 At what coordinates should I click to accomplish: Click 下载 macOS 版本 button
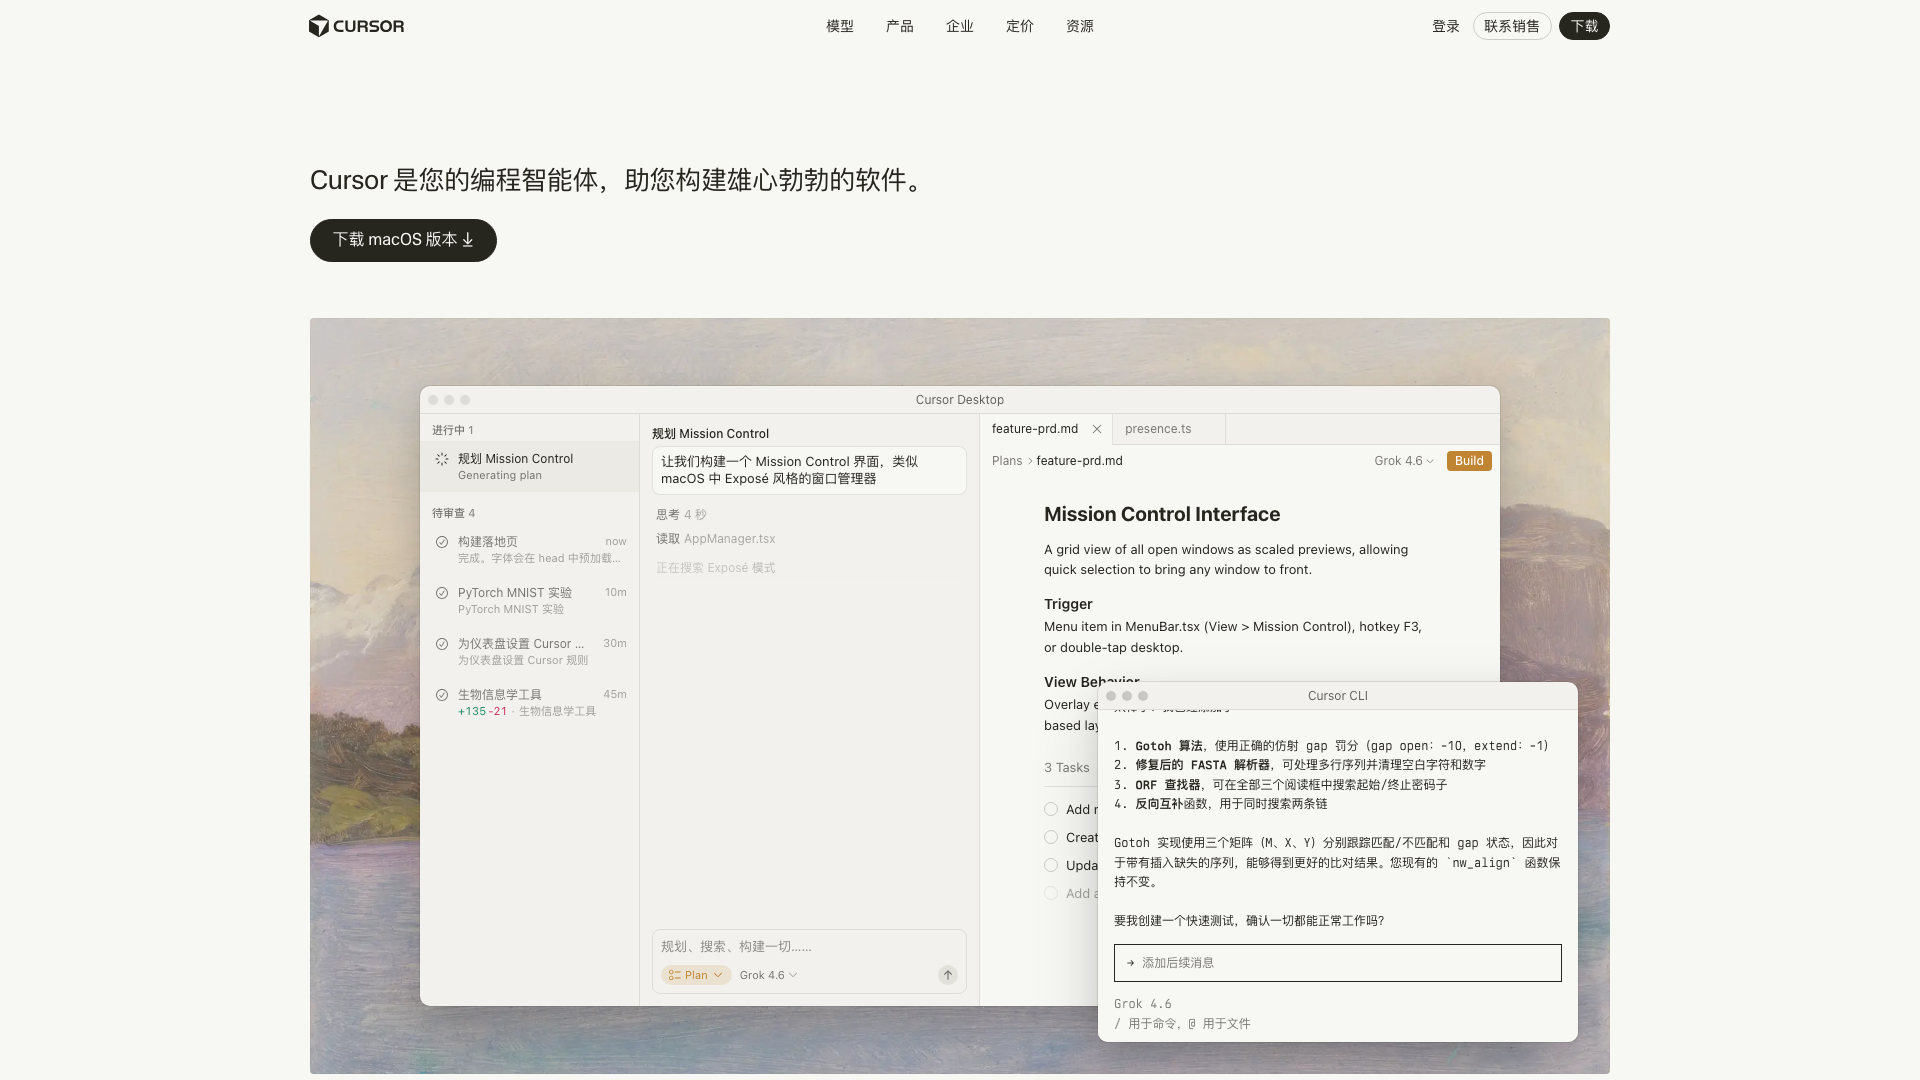pos(403,240)
